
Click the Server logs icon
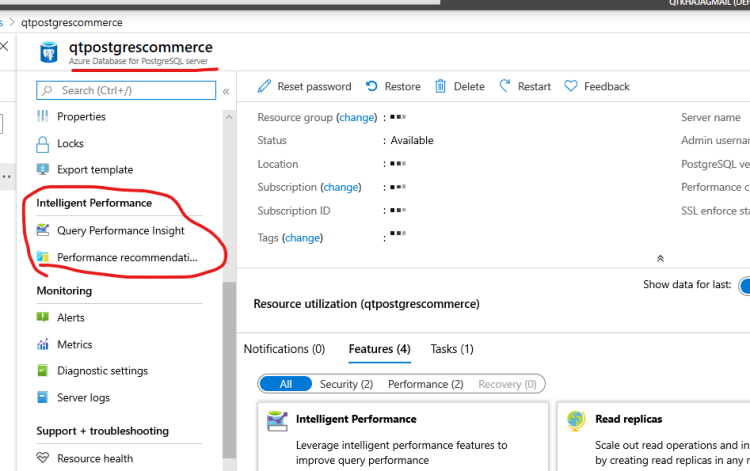pos(43,397)
